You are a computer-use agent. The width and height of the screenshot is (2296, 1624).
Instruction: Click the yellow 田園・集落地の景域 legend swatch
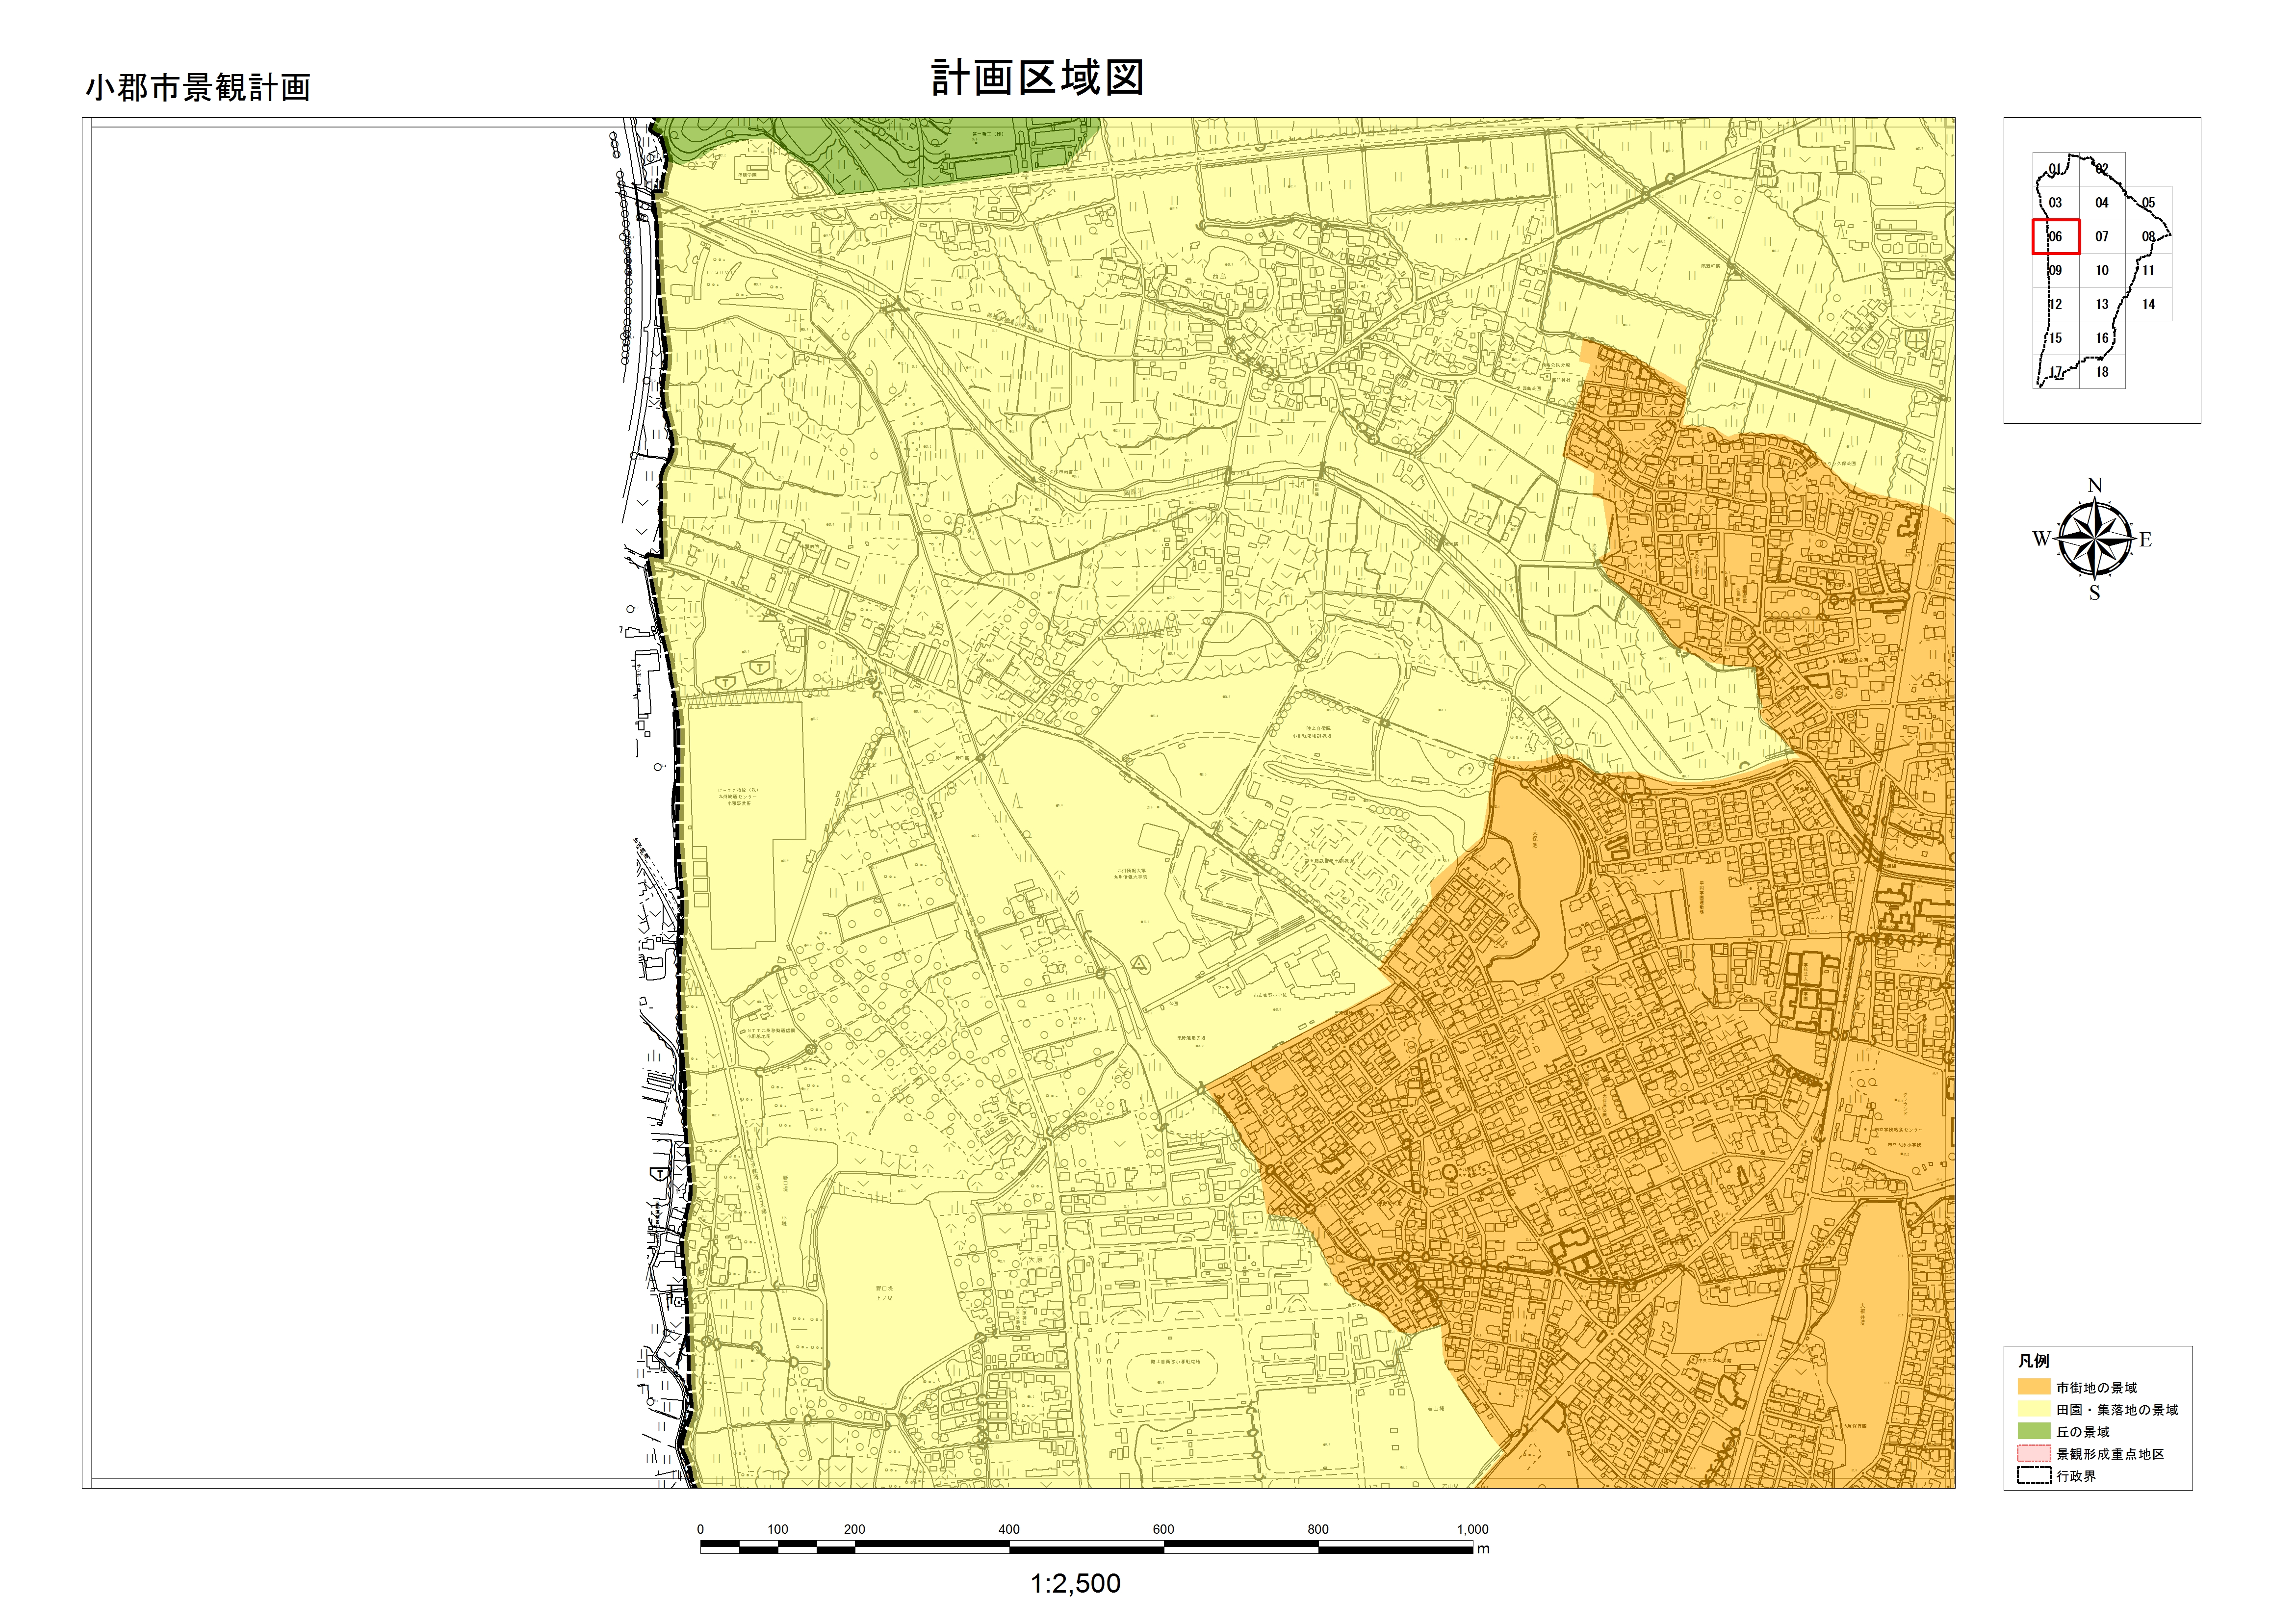pos(2034,1410)
